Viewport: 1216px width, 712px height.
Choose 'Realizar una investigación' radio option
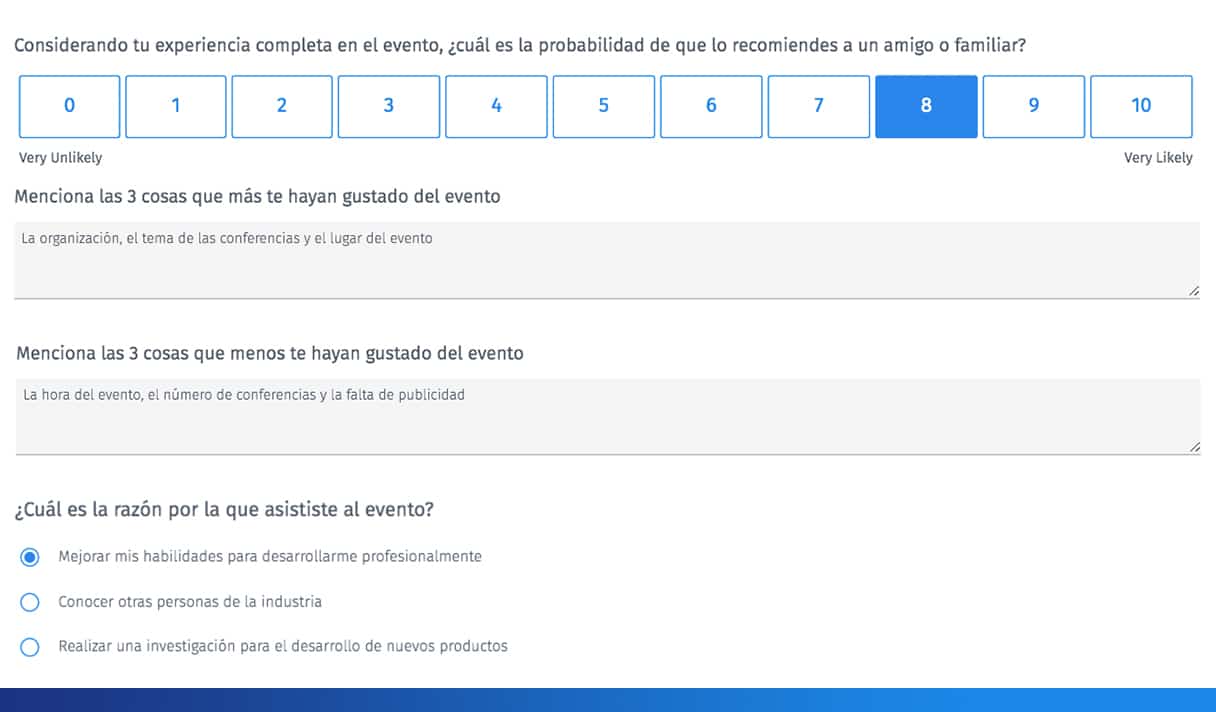coord(30,647)
